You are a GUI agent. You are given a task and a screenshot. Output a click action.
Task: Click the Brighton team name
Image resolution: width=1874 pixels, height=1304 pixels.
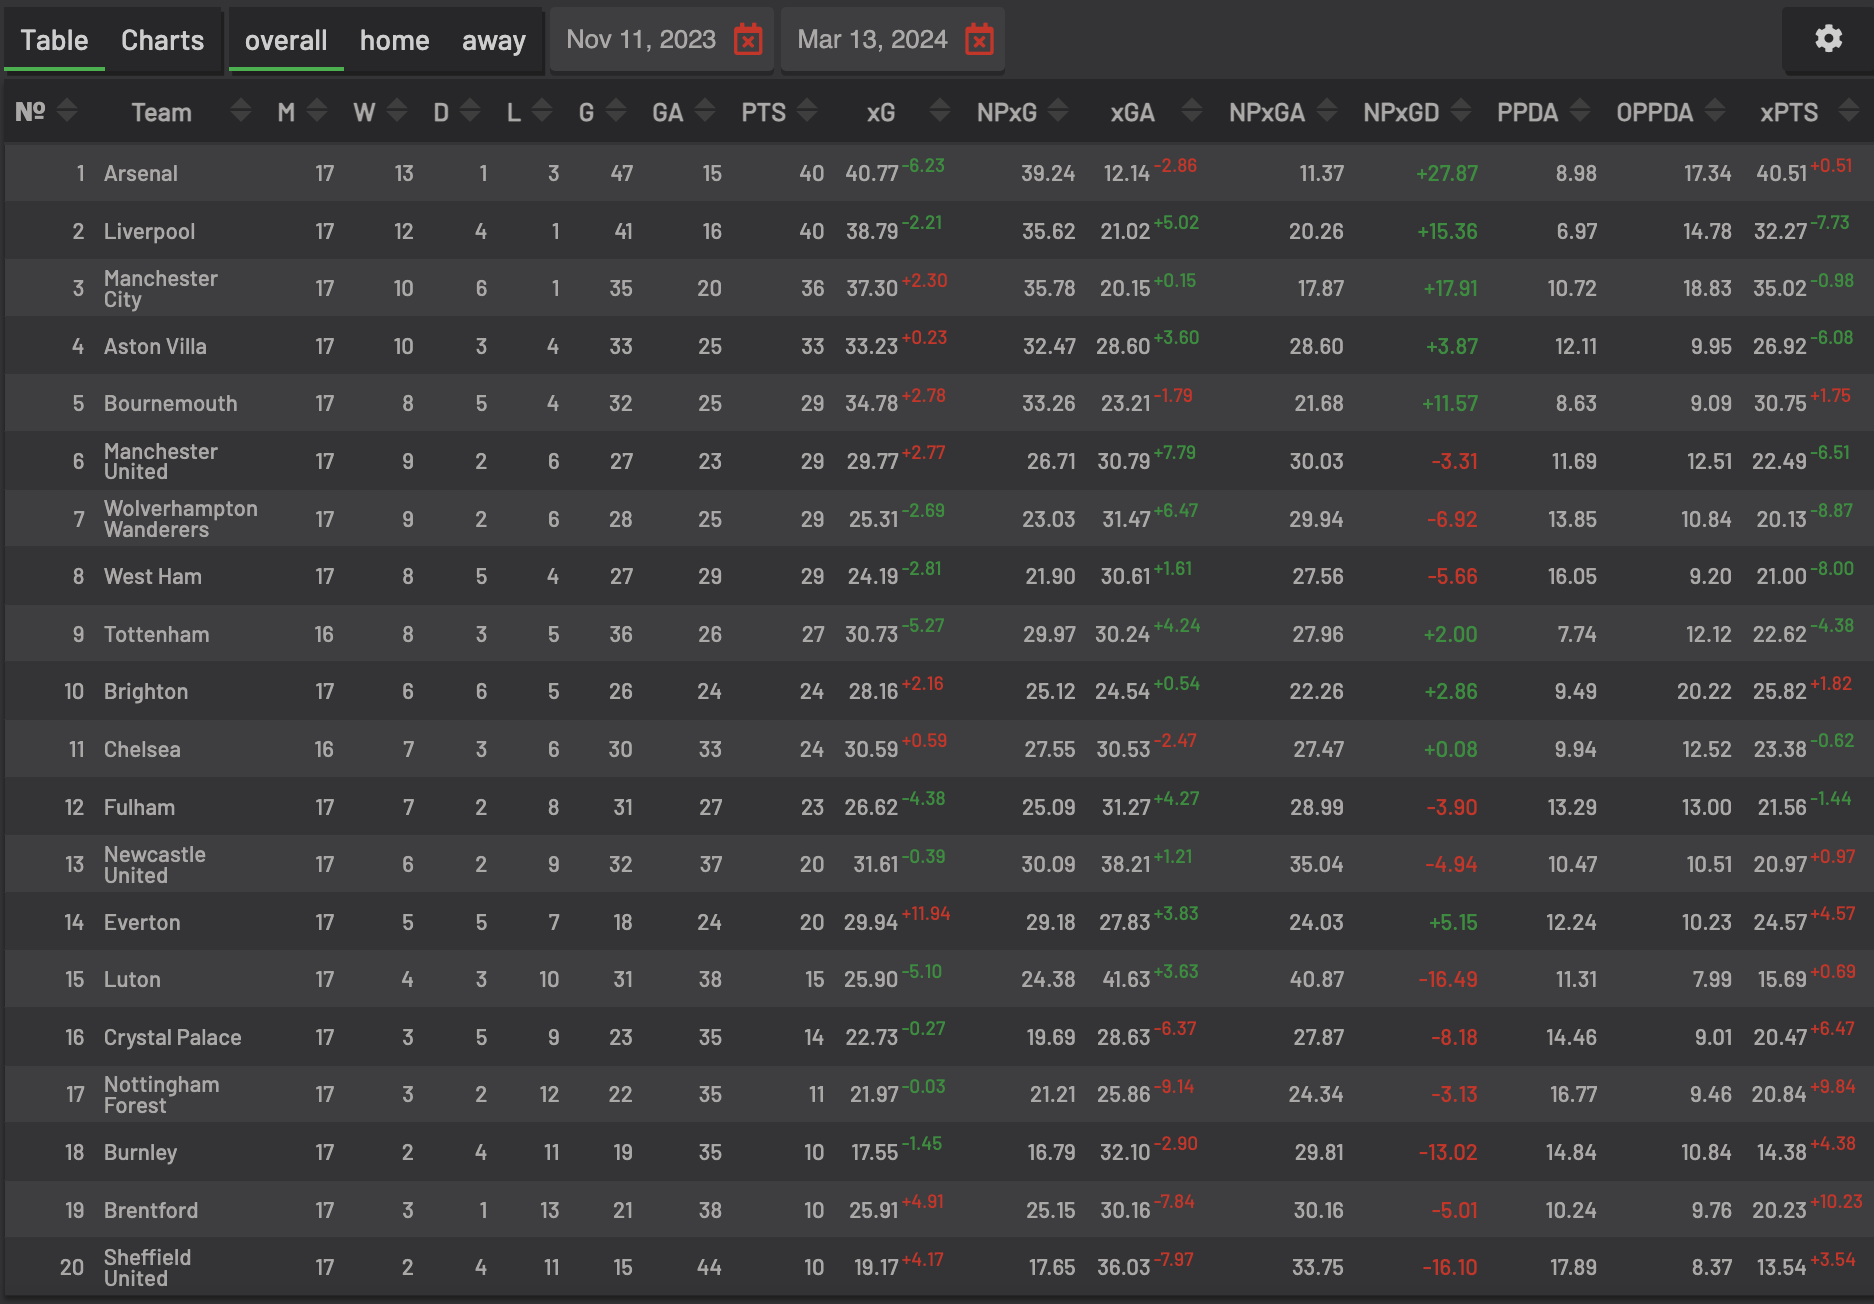[146, 691]
